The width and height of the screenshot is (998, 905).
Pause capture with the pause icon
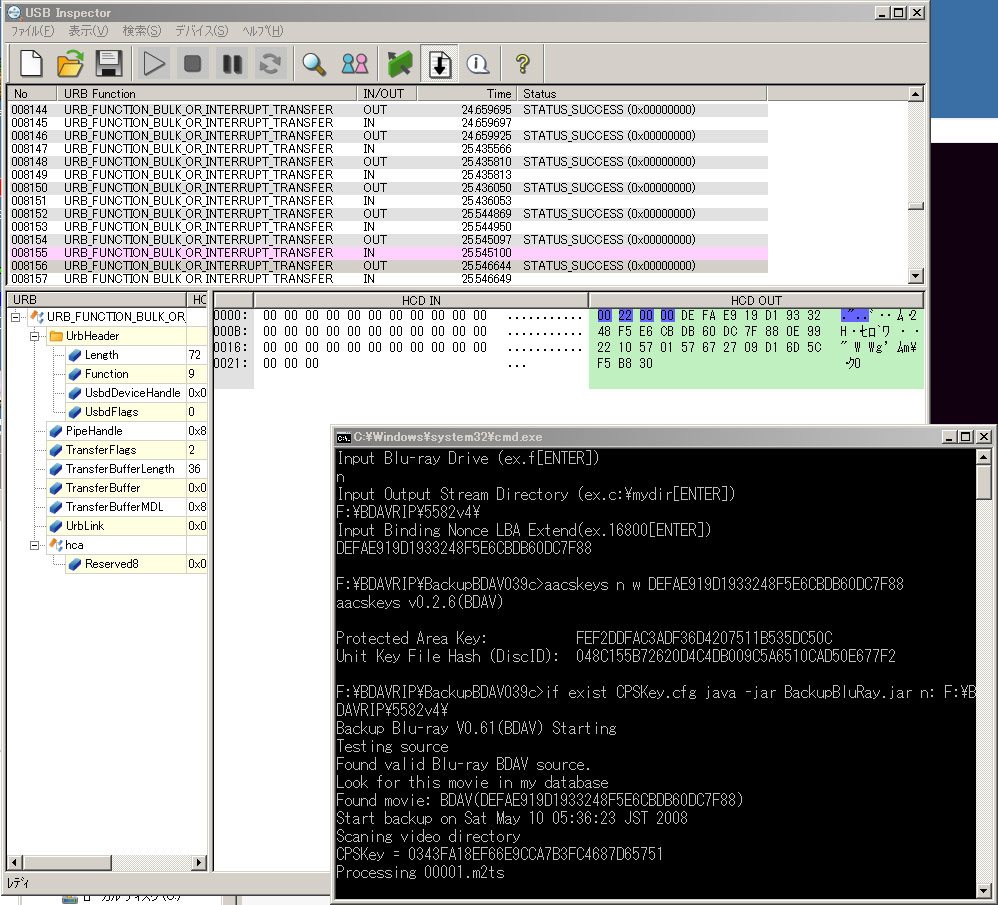coord(232,64)
